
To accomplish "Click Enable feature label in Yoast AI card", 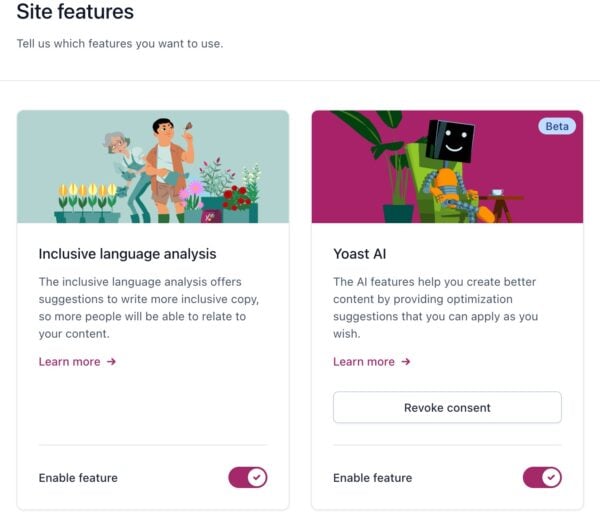I will click(x=372, y=478).
